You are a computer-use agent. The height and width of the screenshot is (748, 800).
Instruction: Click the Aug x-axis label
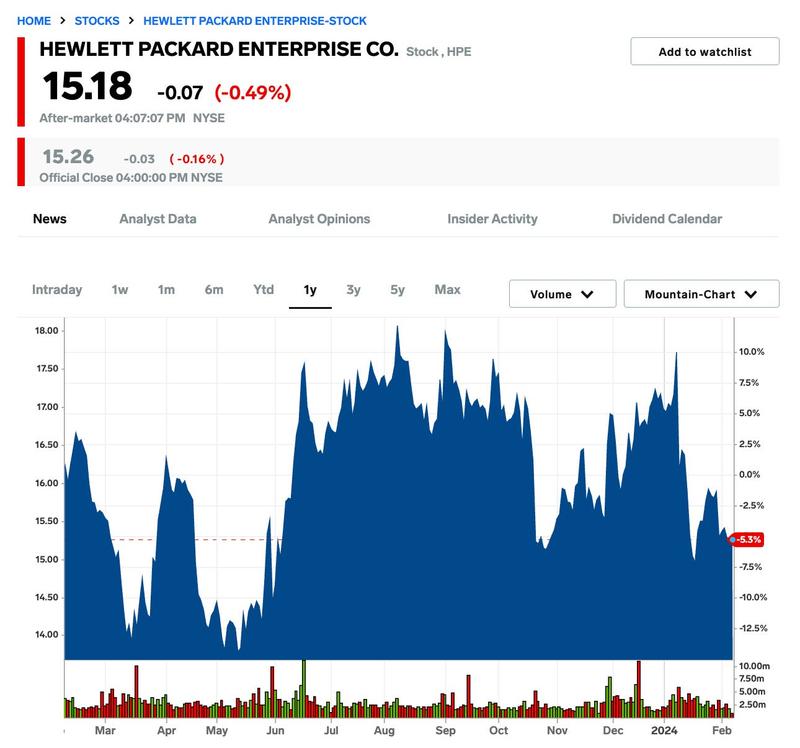pyautogui.click(x=384, y=731)
